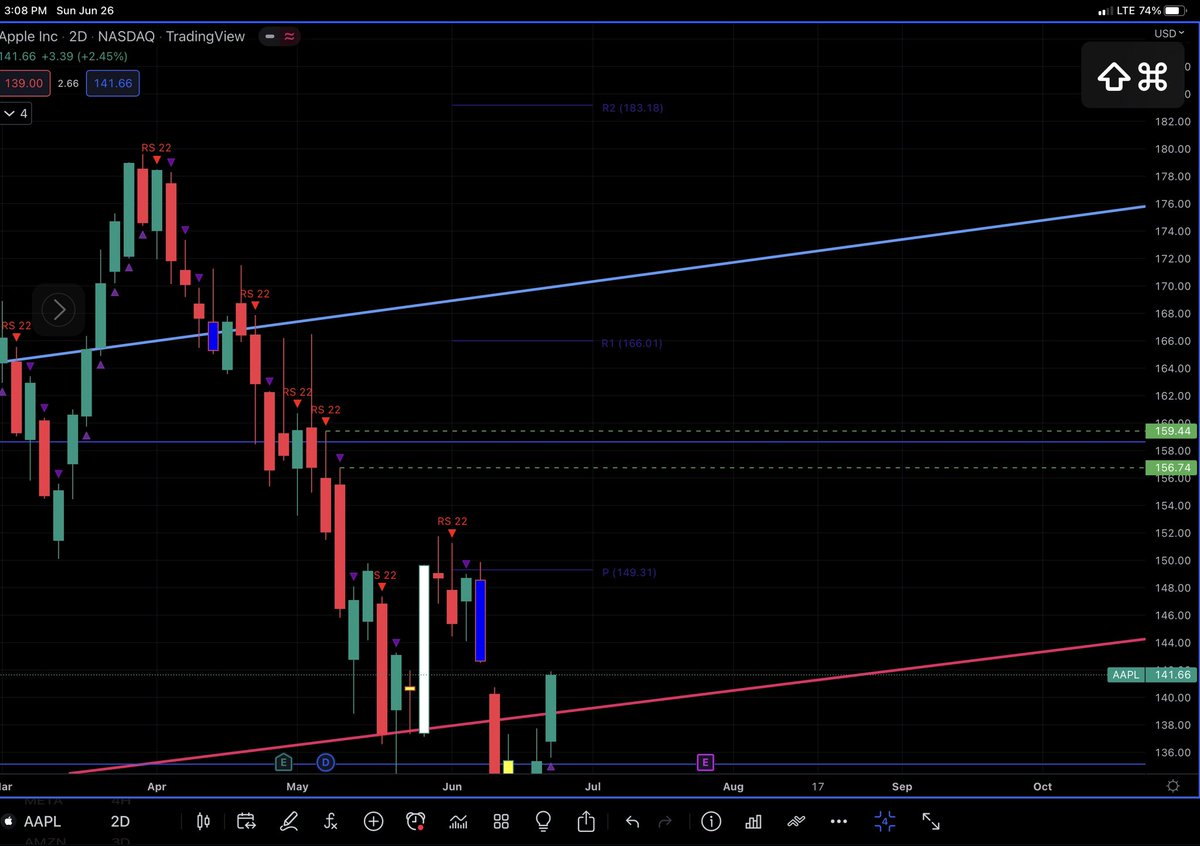Screen dimensions: 1200x846
Task: Tap the plus add-symbol circle icon
Action: point(373,821)
